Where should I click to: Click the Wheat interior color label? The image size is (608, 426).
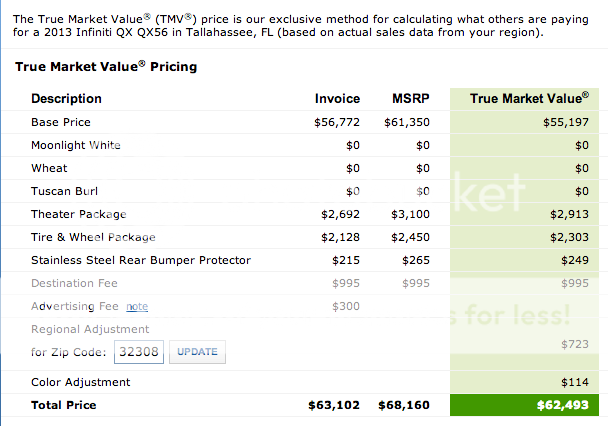click(x=49, y=168)
